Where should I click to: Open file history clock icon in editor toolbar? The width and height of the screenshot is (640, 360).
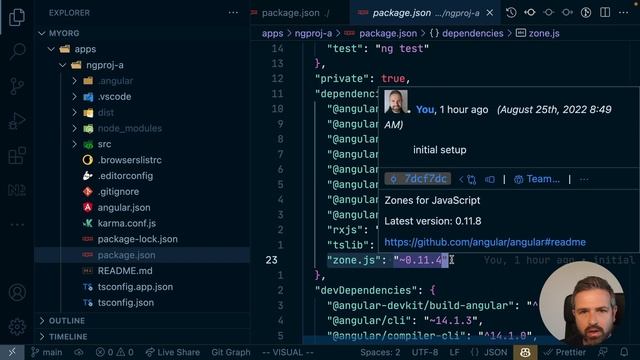tap(511, 13)
